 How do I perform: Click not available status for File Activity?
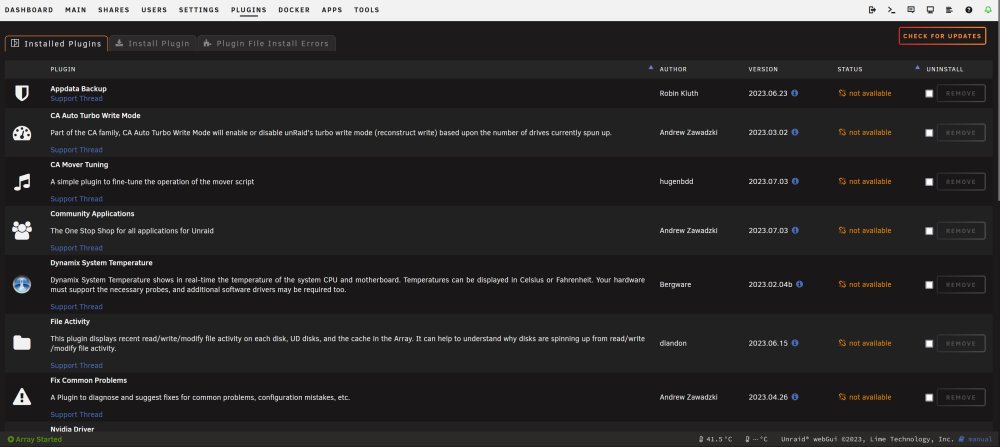coord(865,343)
